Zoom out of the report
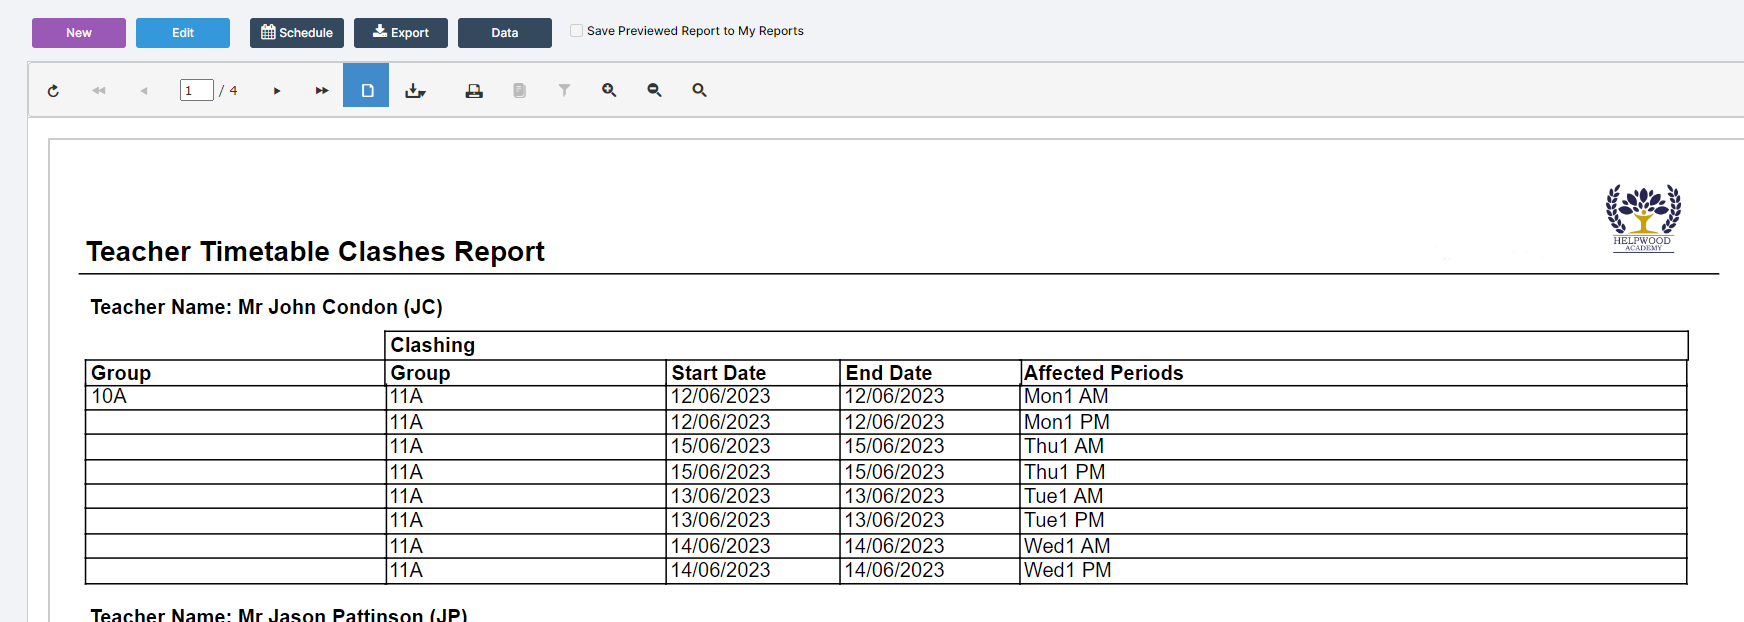Viewport: 1744px width, 622px height. pyautogui.click(x=654, y=91)
